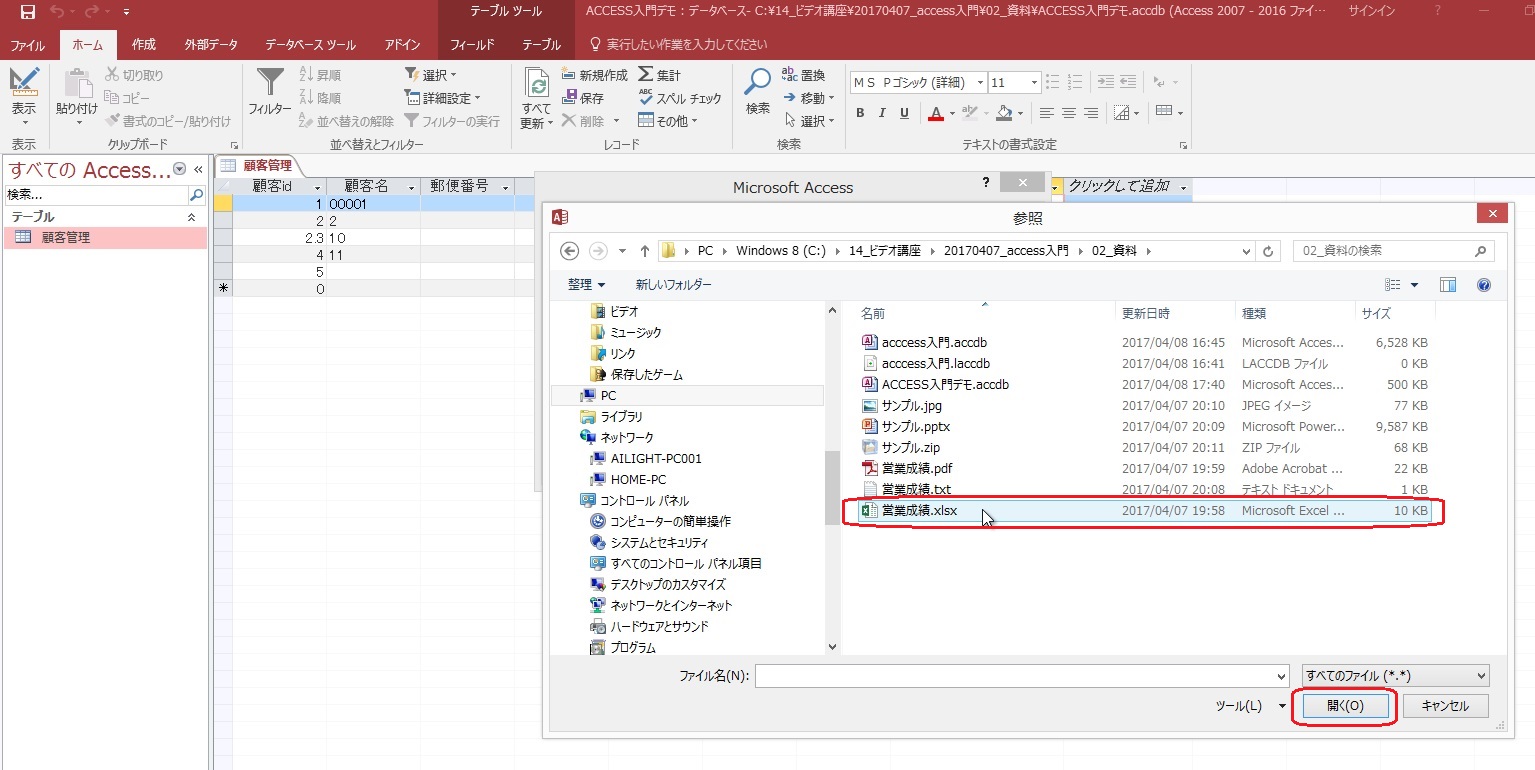Open file type filter dropdown

pyautogui.click(x=1396, y=676)
